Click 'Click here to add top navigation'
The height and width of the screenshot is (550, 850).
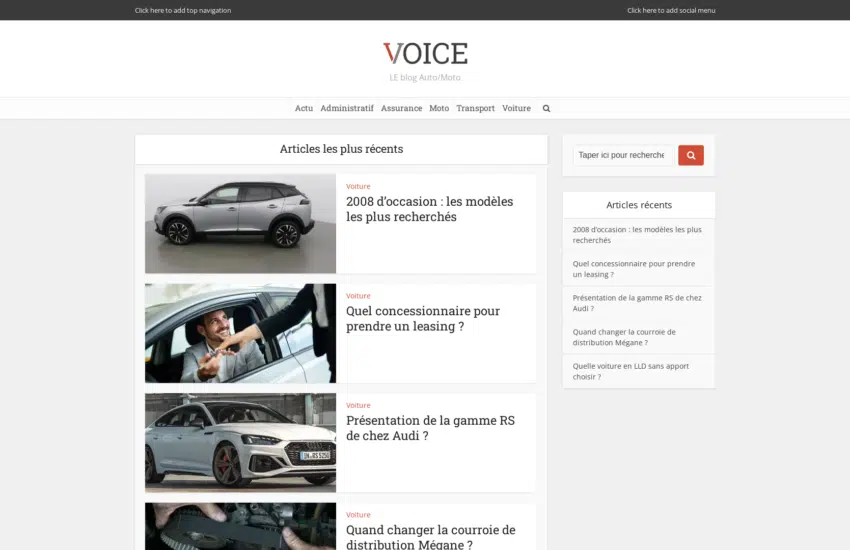pos(183,10)
